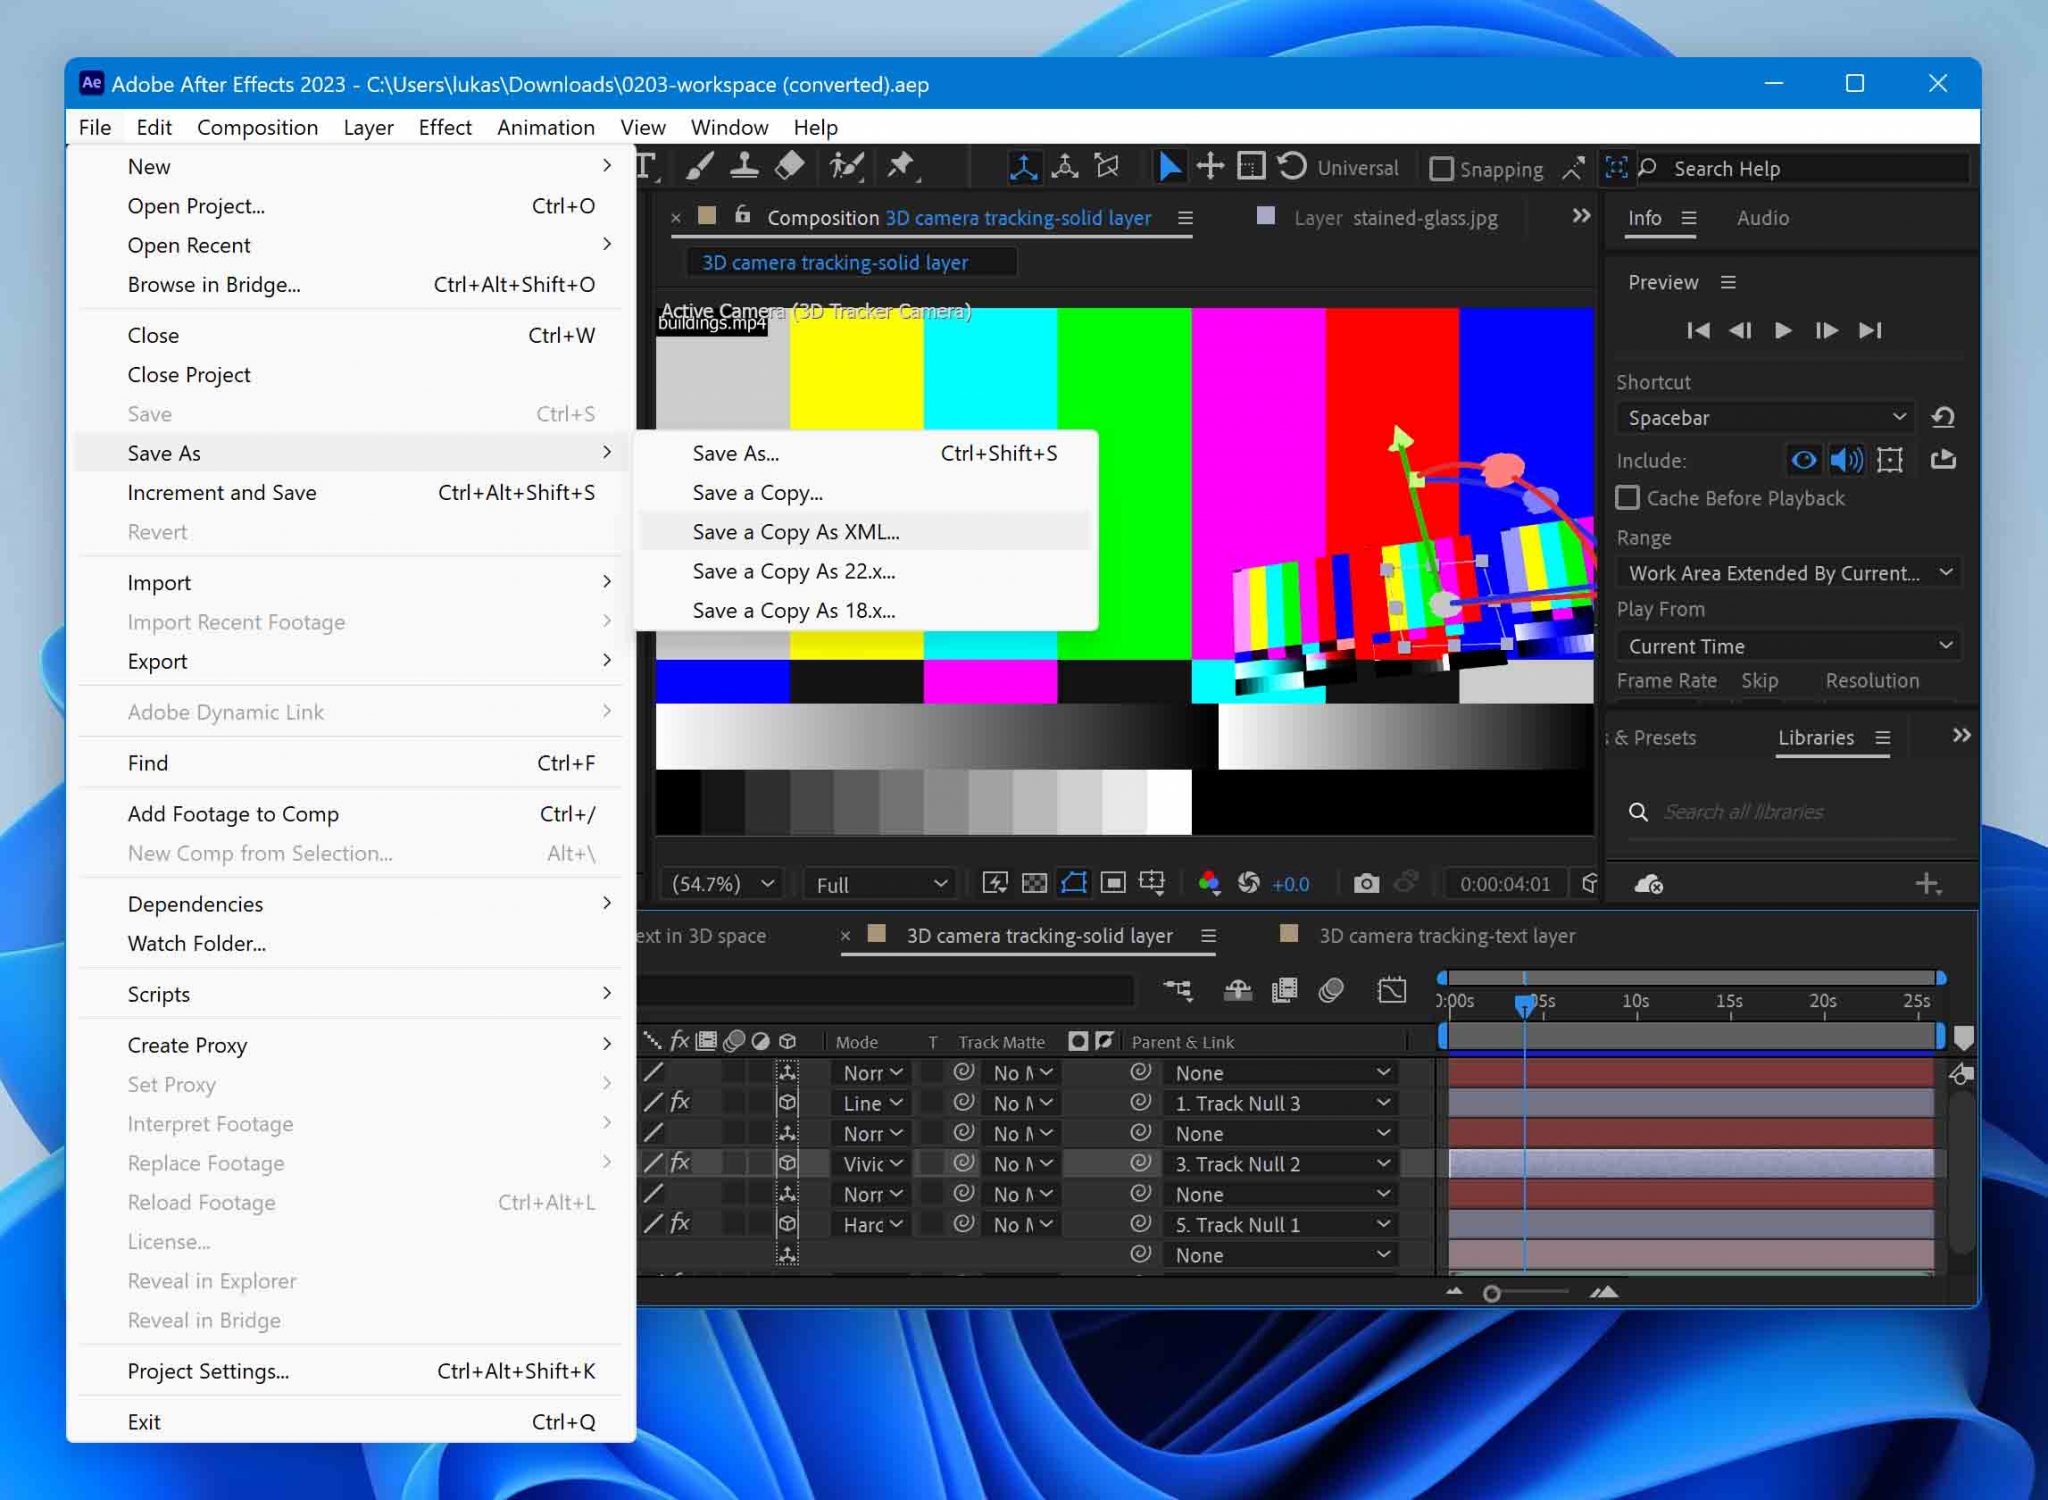Toggle include audio speaker icon

click(1846, 460)
